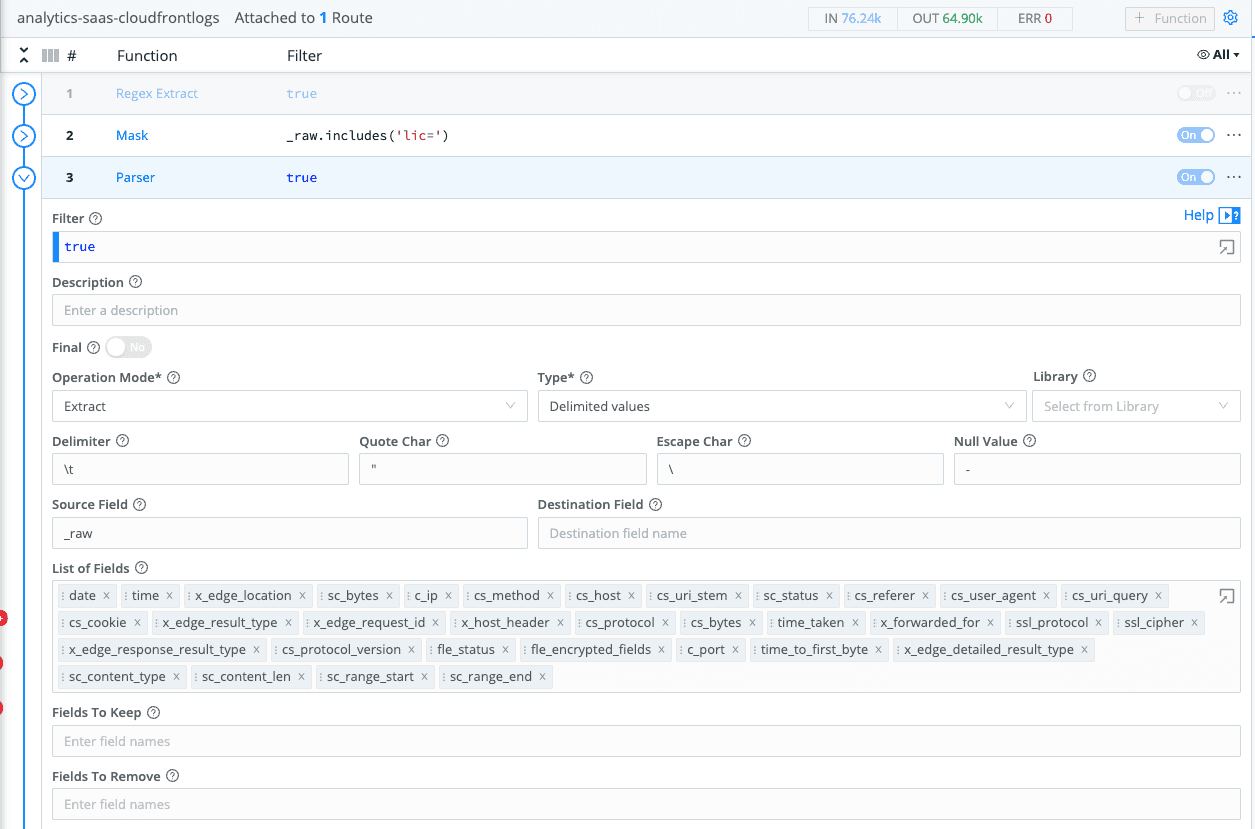Open the List of Fields expand icon
This screenshot has height=829, width=1255.
1226,595
